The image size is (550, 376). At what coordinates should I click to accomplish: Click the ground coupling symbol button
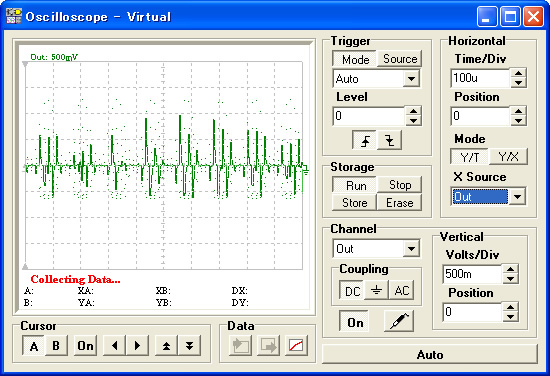tap(377, 290)
